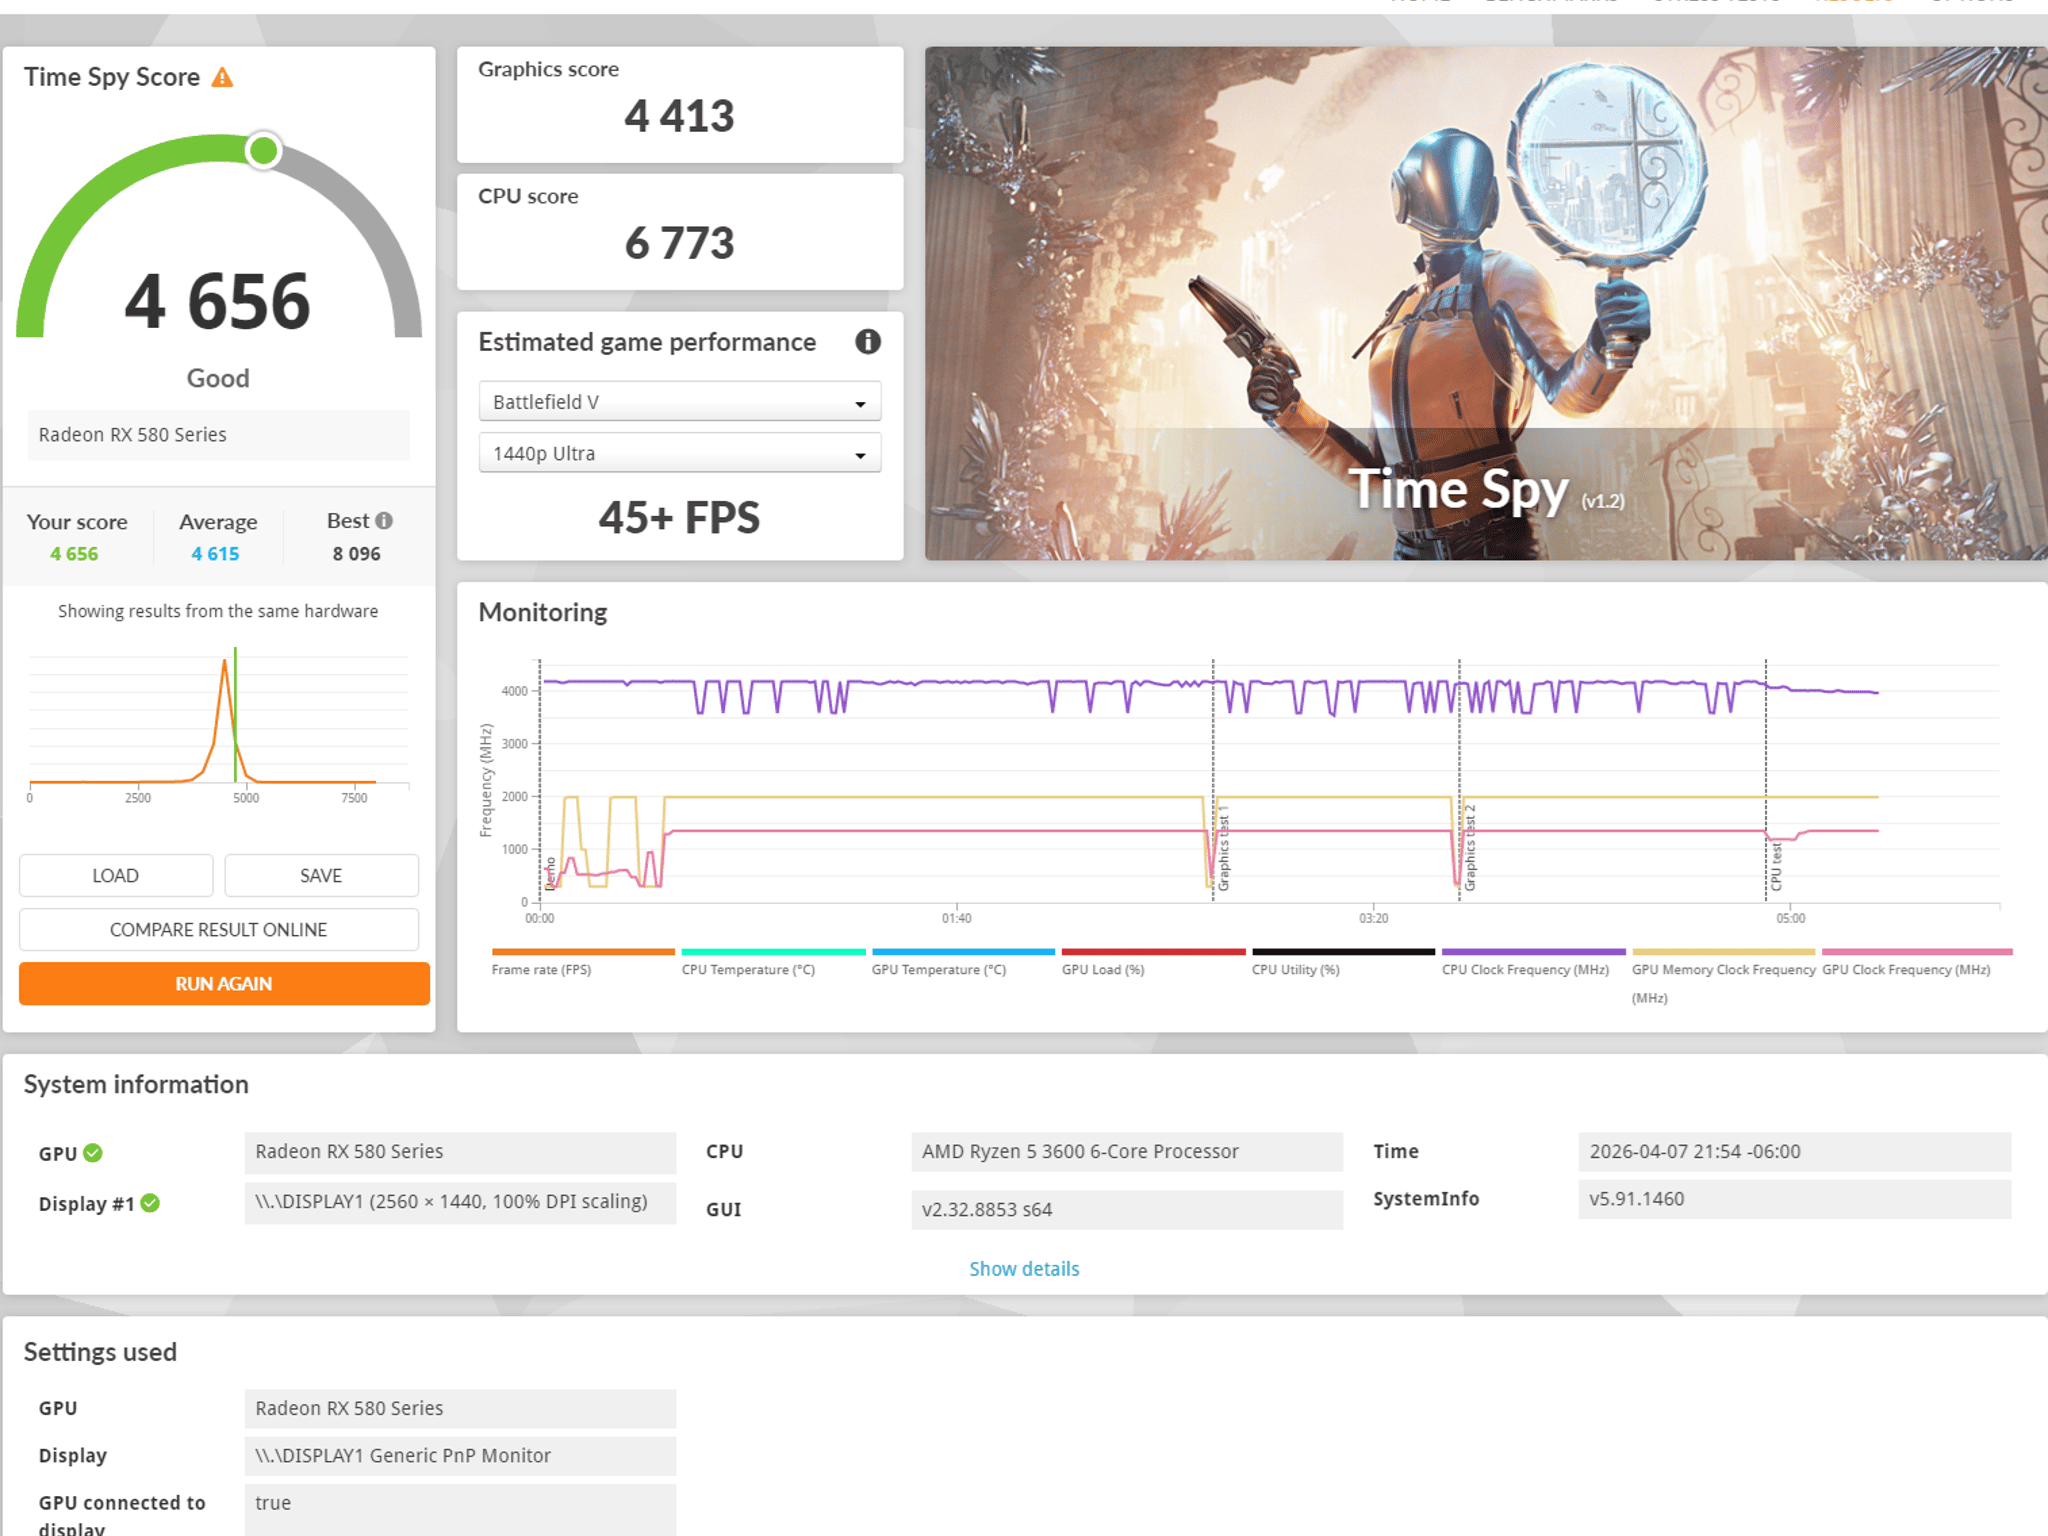2048x1536 pixels.
Task: Click COMPARE RESULT ONLINE button
Action: tap(219, 929)
